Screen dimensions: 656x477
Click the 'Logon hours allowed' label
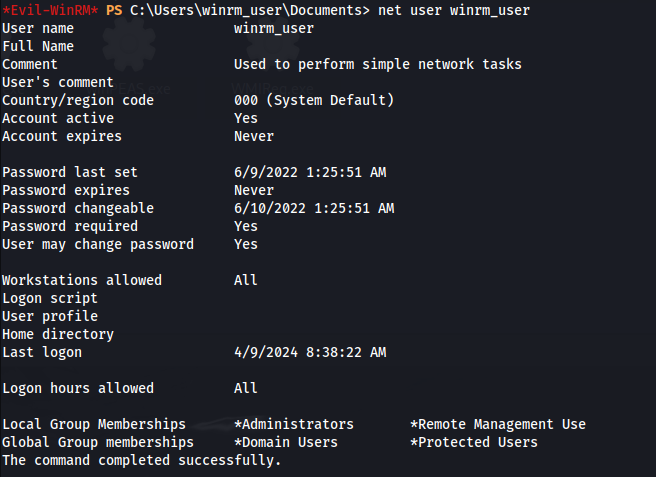click(78, 388)
